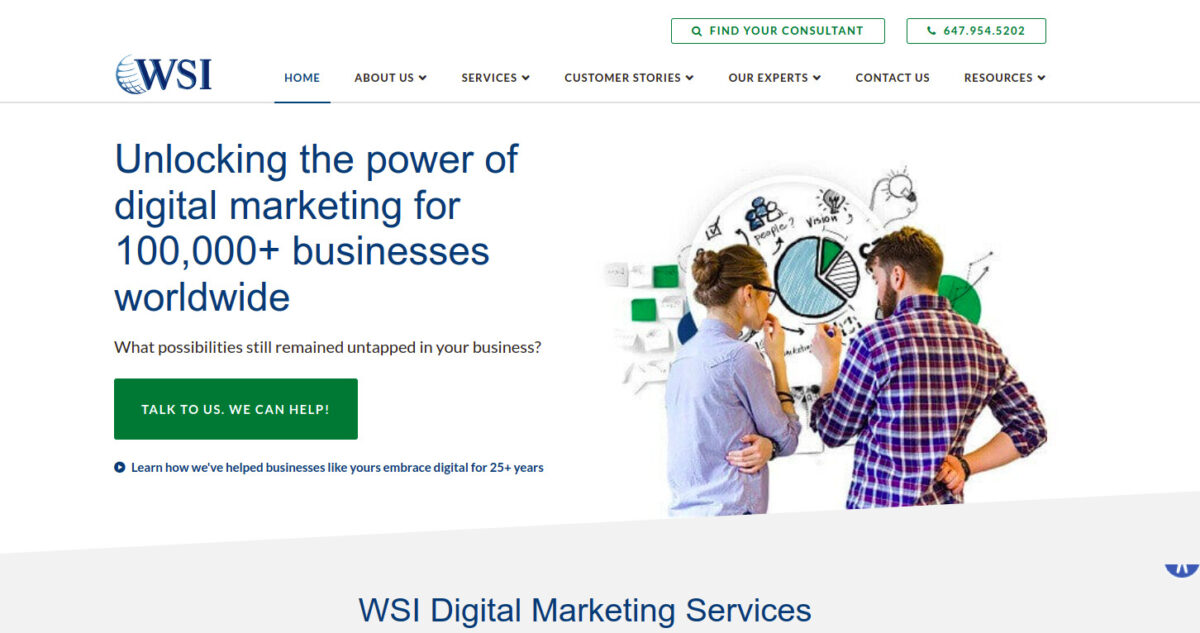Image resolution: width=1200 pixels, height=633 pixels.
Task: Click the WSI globe logo
Action: click(163, 75)
